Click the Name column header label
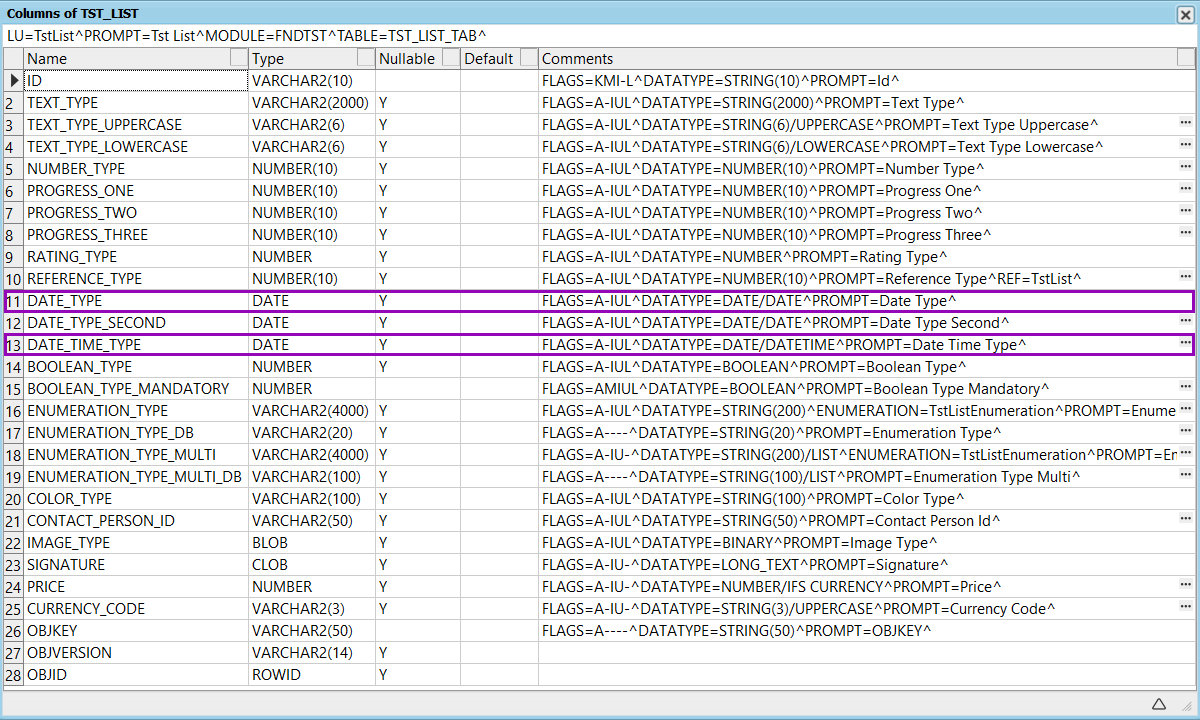The image size is (1200, 720). [x=47, y=59]
